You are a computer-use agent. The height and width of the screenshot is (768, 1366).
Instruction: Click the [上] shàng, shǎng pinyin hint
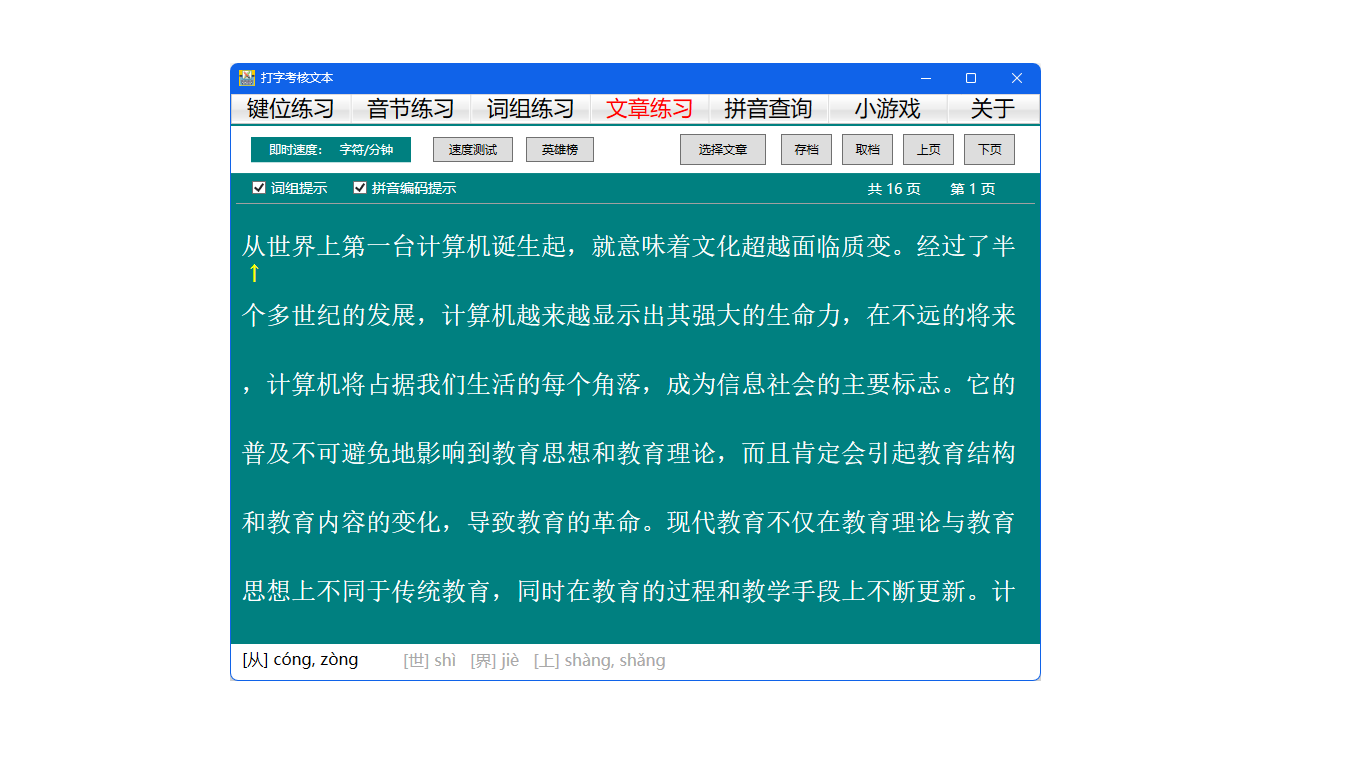(599, 661)
